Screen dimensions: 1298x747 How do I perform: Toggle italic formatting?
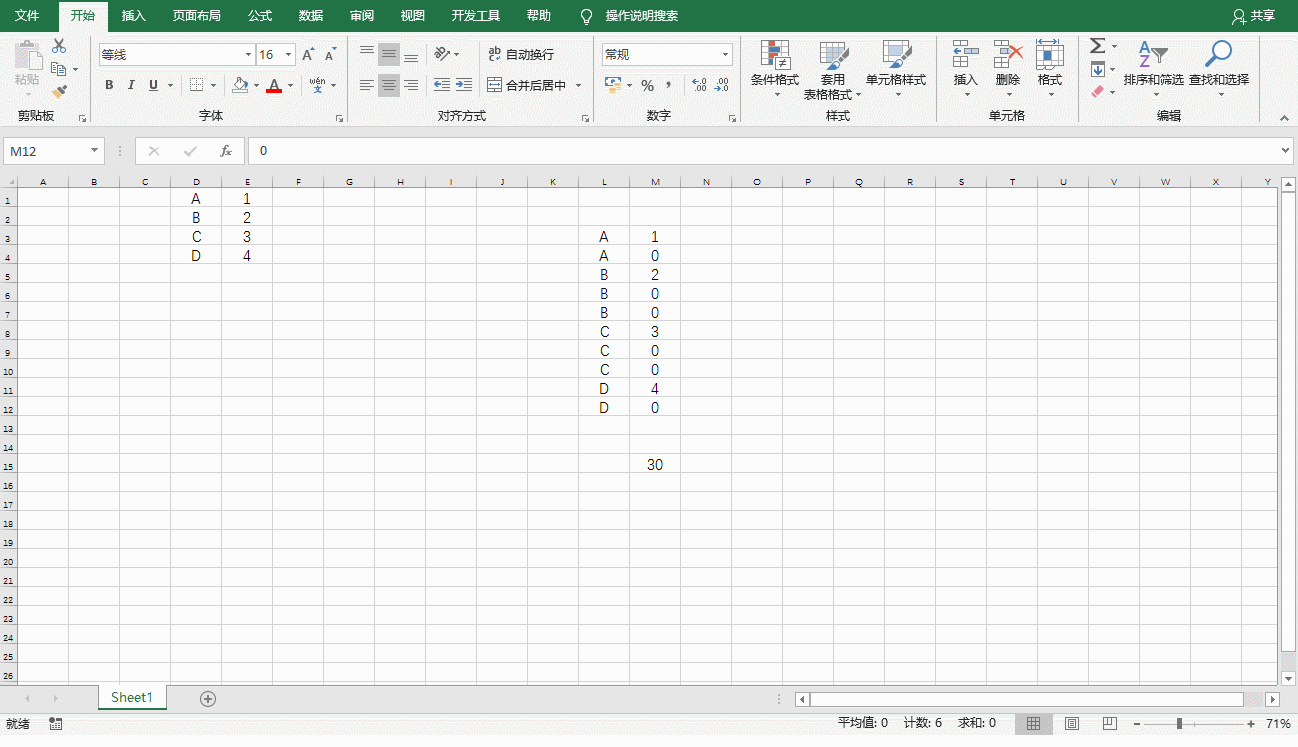pyautogui.click(x=131, y=85)
